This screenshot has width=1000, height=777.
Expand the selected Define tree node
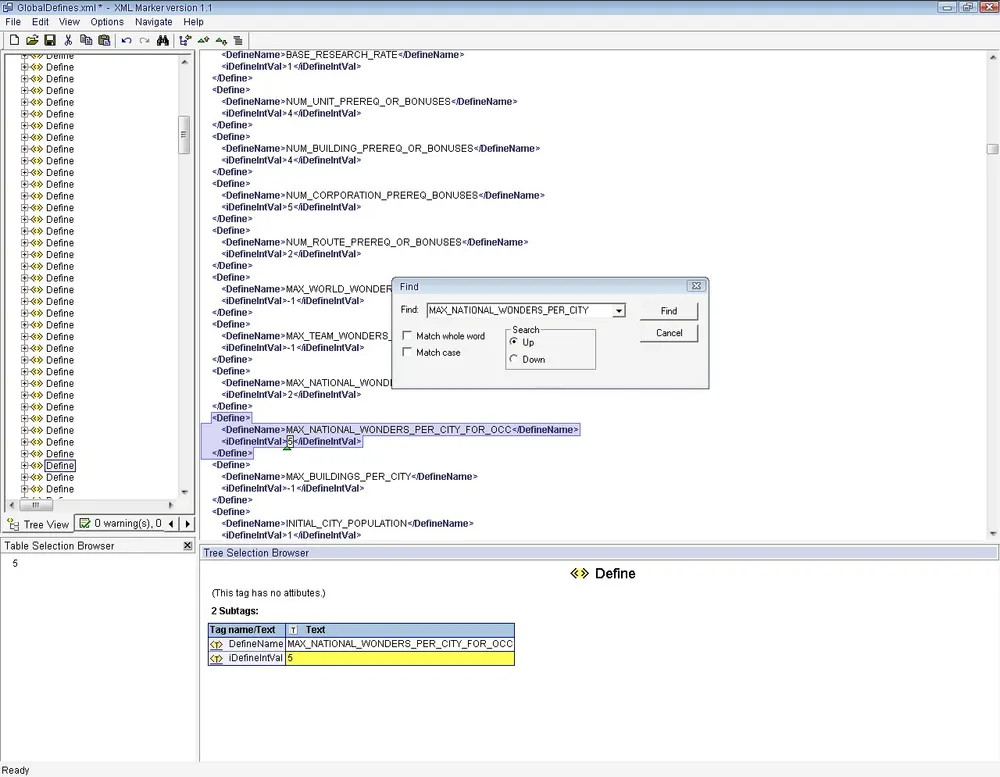(25, 466)
